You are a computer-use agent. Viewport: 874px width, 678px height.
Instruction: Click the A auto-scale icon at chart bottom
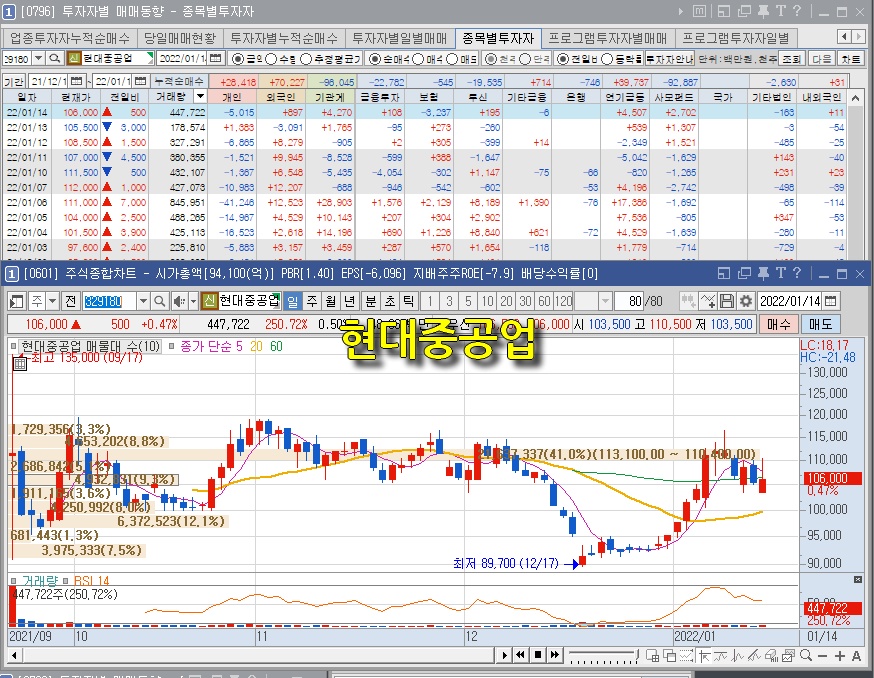coord(856,656)
